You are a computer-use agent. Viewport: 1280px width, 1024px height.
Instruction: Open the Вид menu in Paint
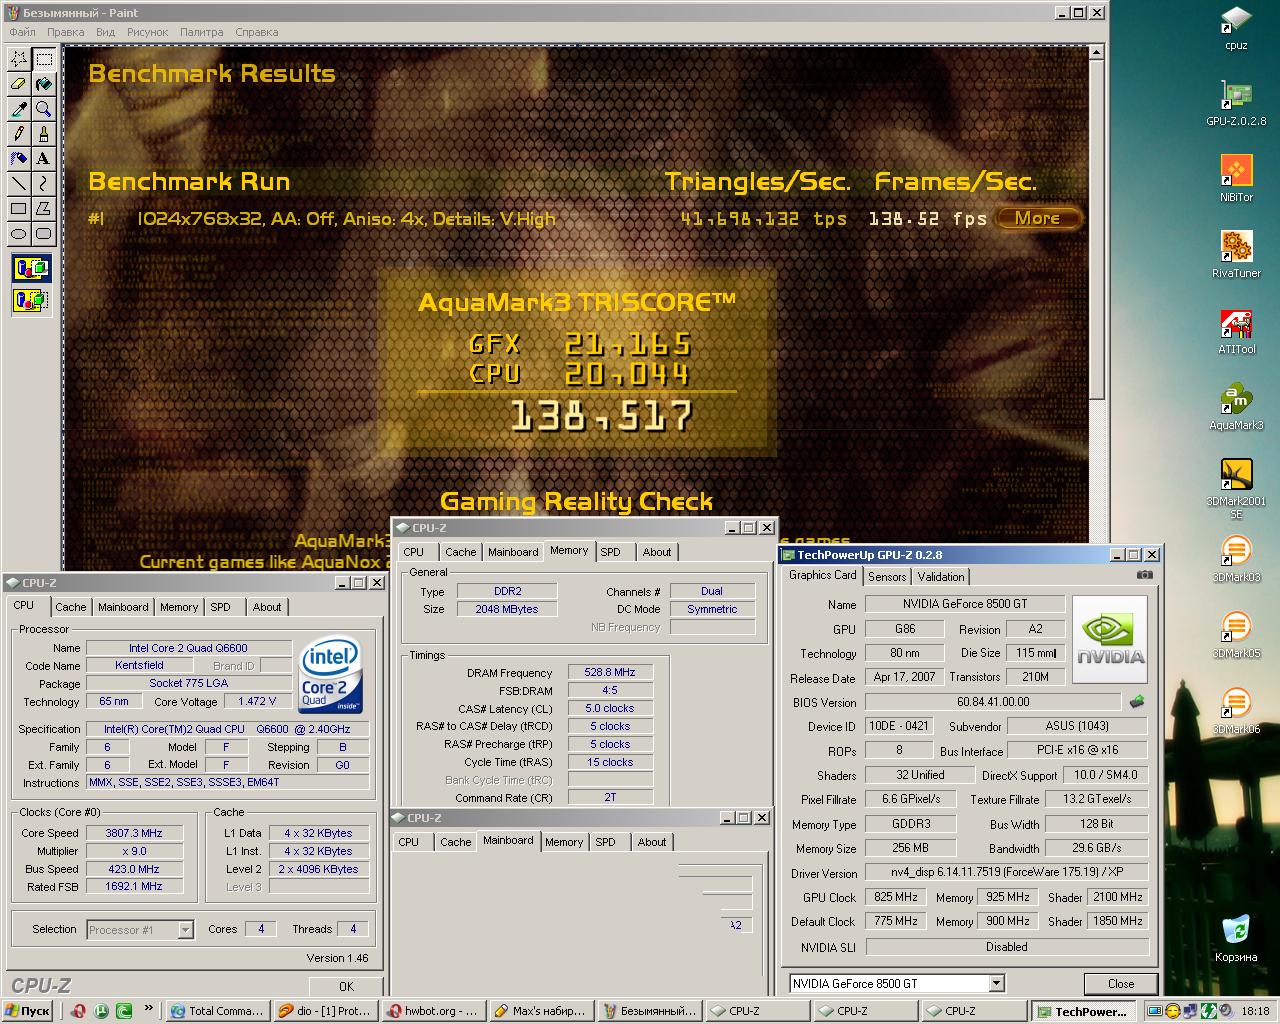point(105,32)
